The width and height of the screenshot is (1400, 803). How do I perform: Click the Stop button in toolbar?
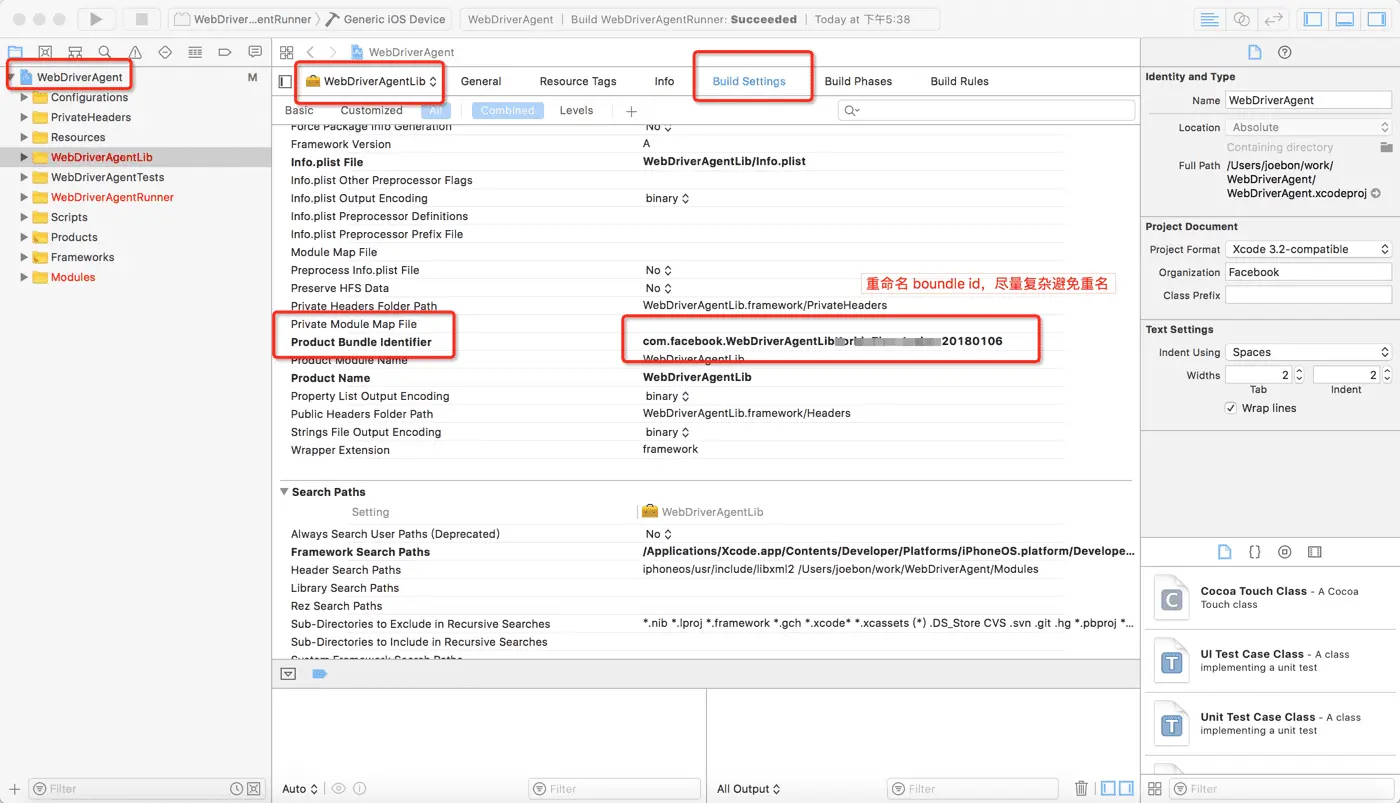tap(141, 19)
